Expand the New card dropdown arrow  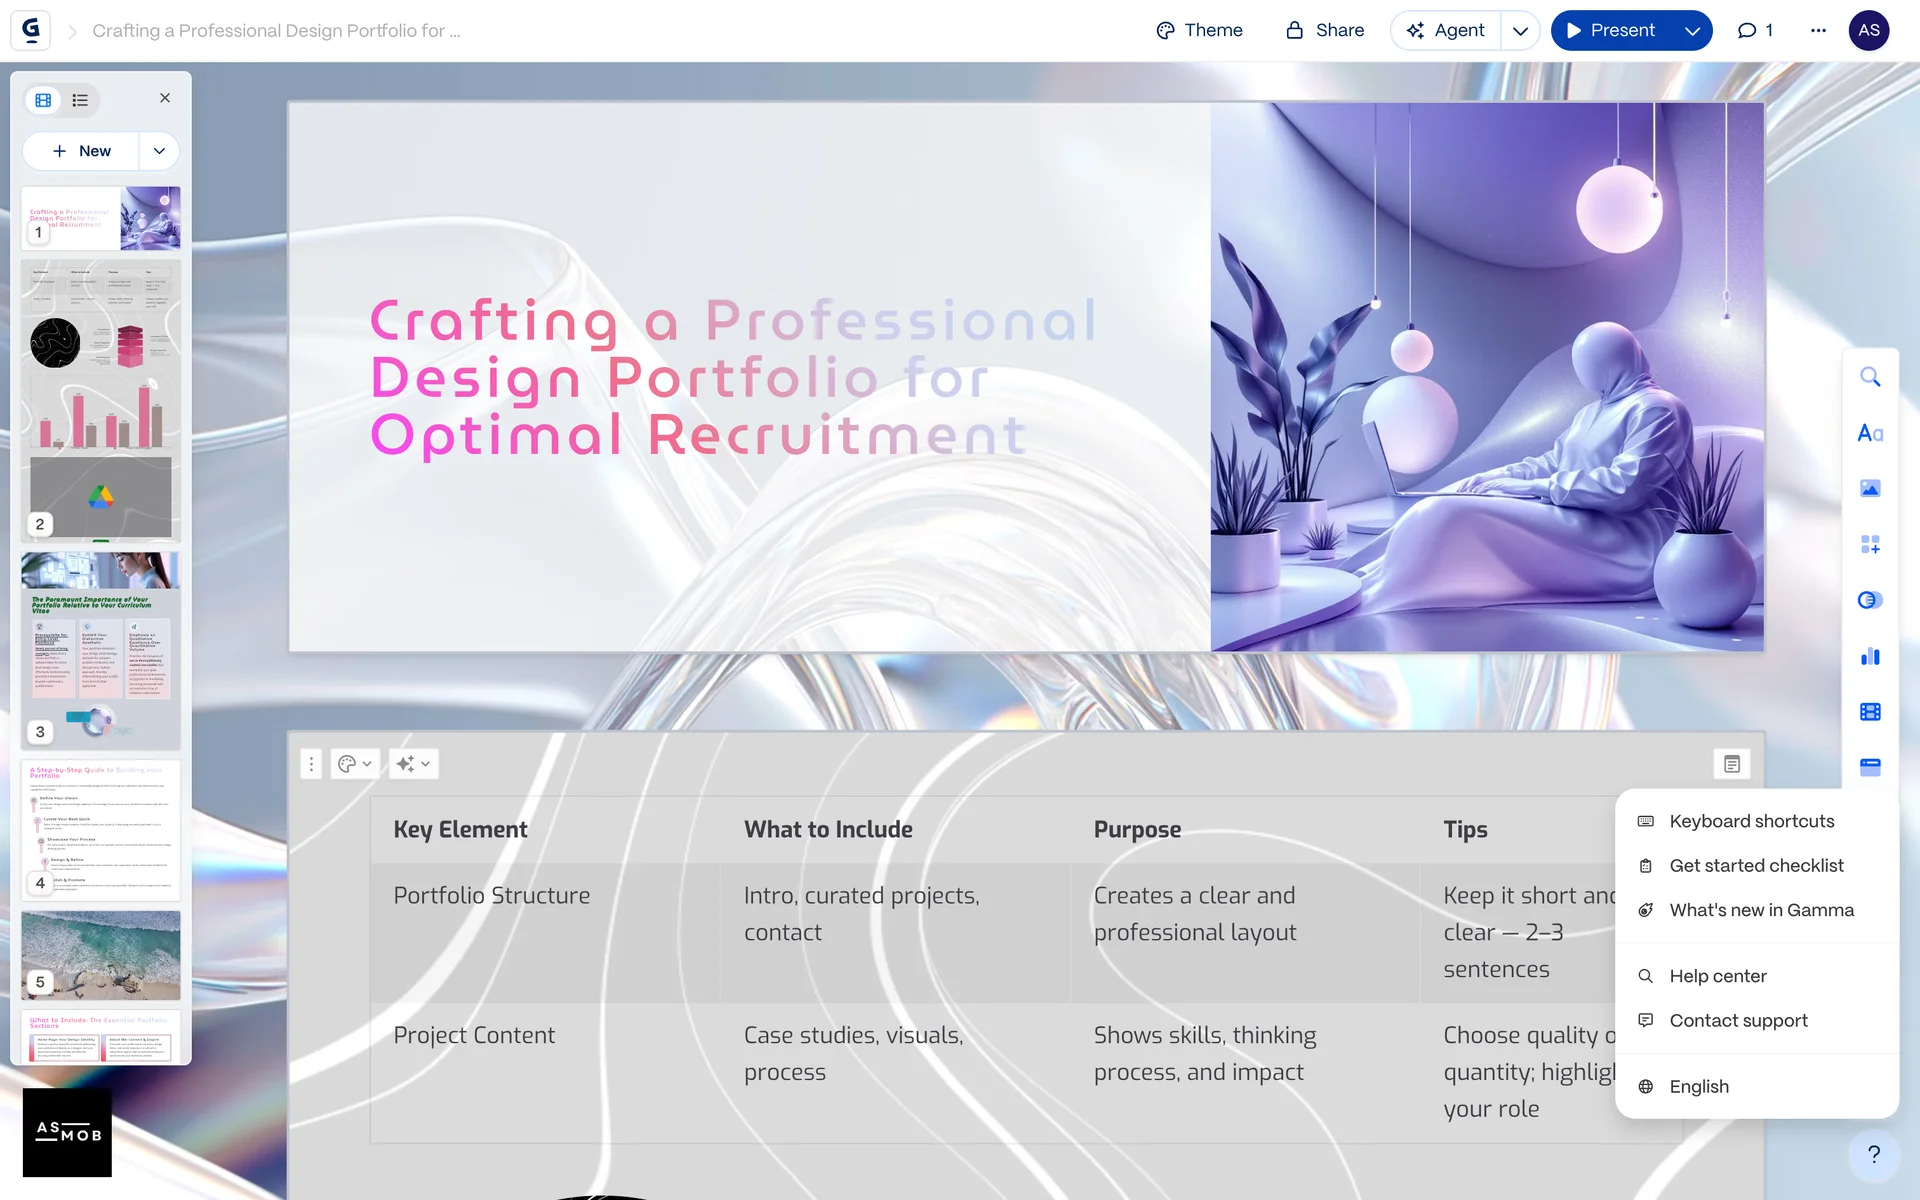[x=159, y=151]
